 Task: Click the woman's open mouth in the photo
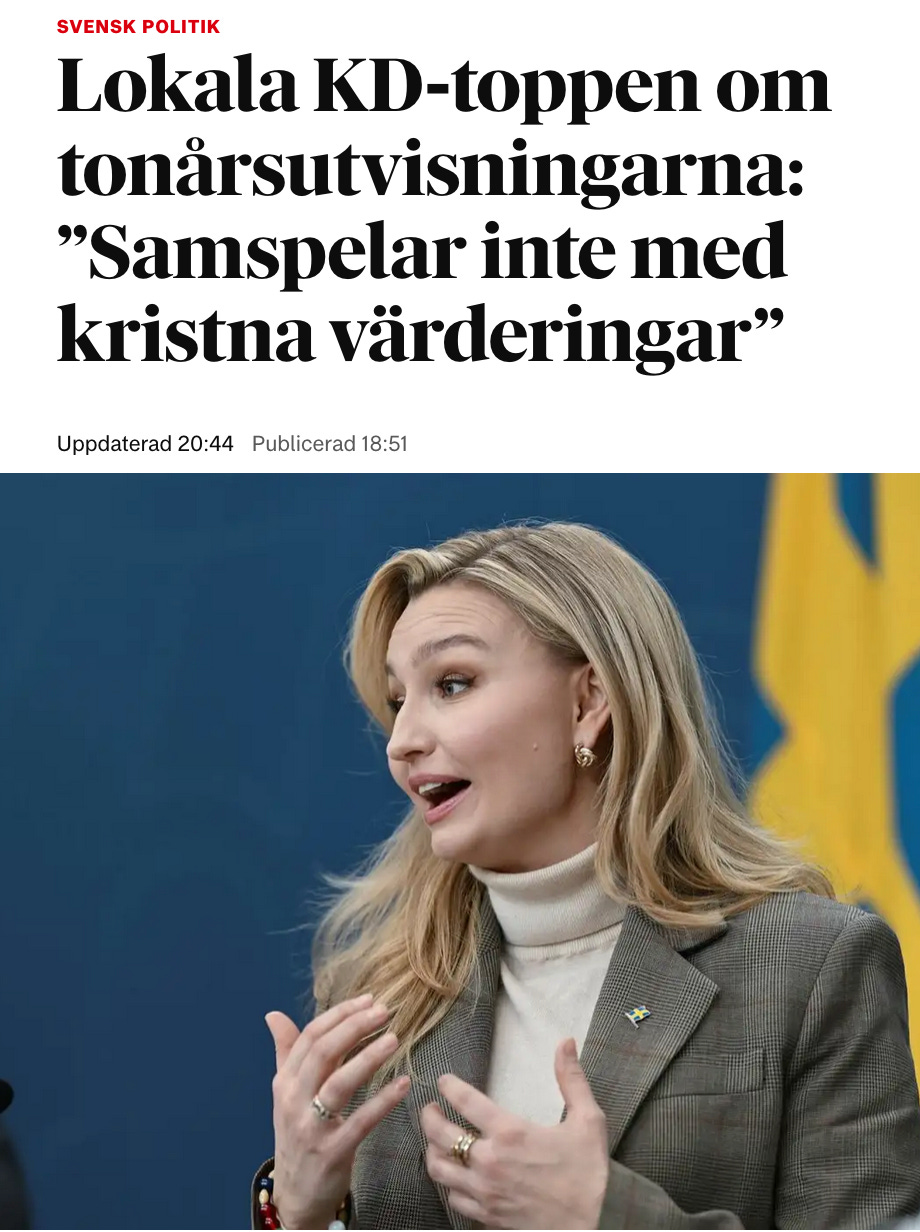tap(441, 795)
